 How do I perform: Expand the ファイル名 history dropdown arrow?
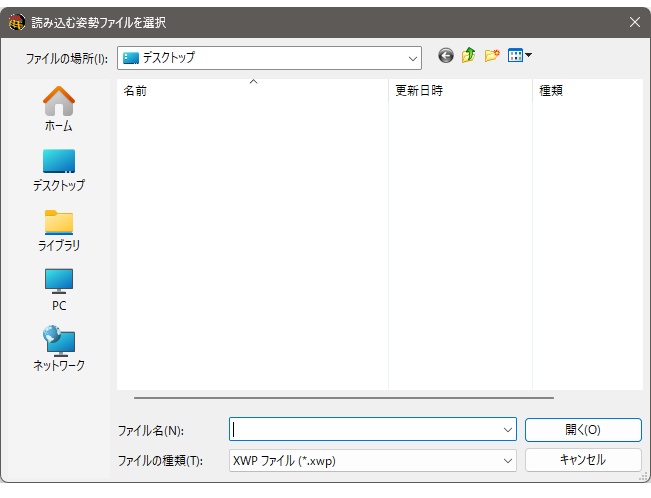pyautogui.click(x=507, y=430)
